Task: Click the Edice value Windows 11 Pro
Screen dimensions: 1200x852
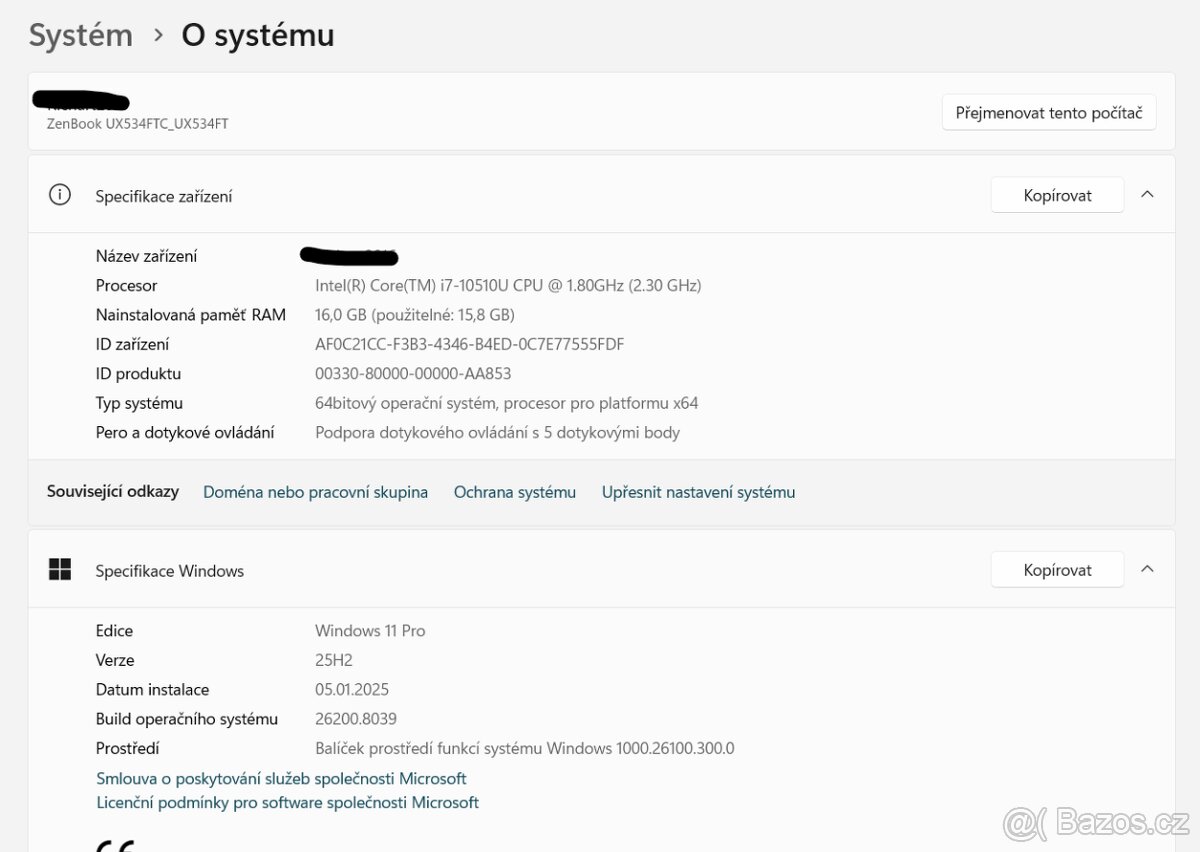Action: (x=368, y=630)
